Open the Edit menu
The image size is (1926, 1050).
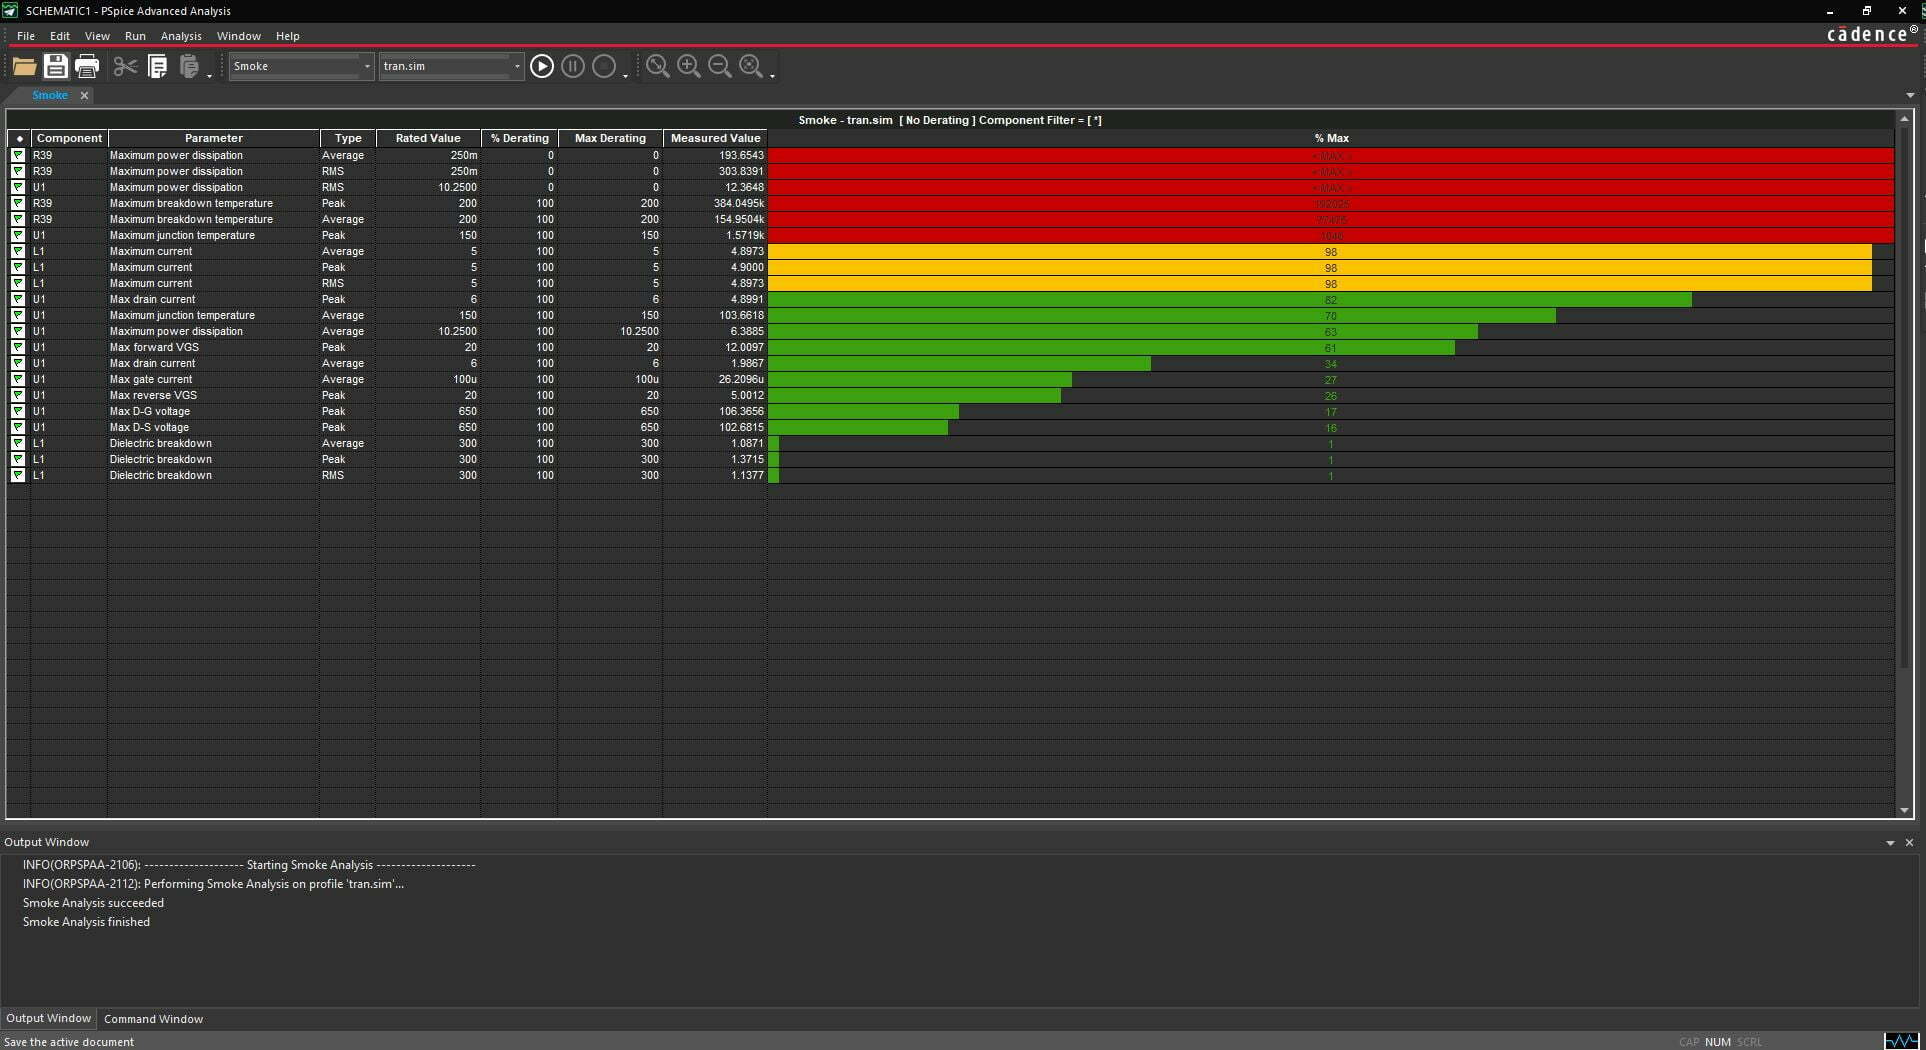(x=60, y=36)
